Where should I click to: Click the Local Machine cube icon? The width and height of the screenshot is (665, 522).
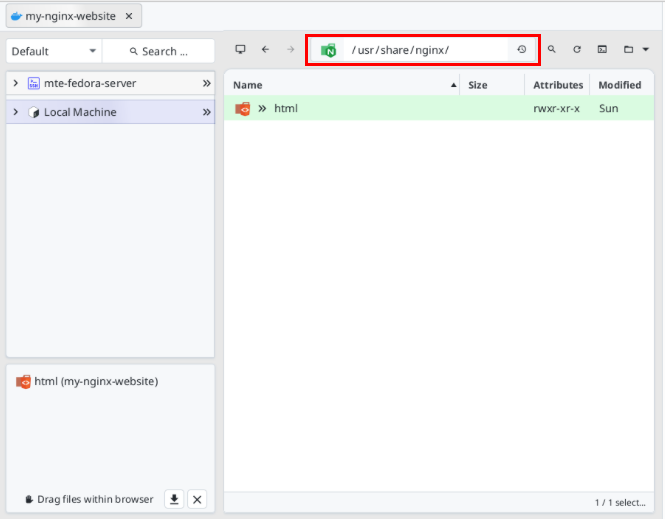click(x=34, y=112)
